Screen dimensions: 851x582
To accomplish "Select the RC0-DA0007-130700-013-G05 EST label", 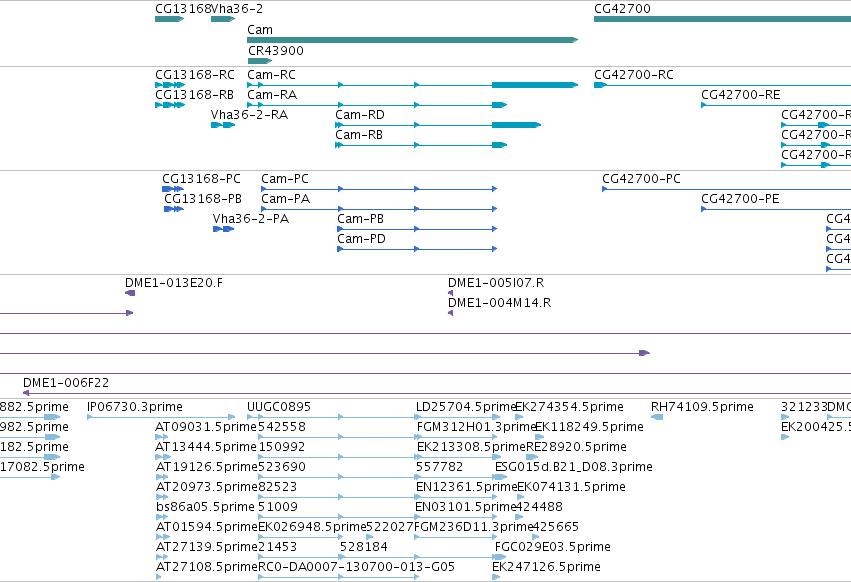I will 356,568.
